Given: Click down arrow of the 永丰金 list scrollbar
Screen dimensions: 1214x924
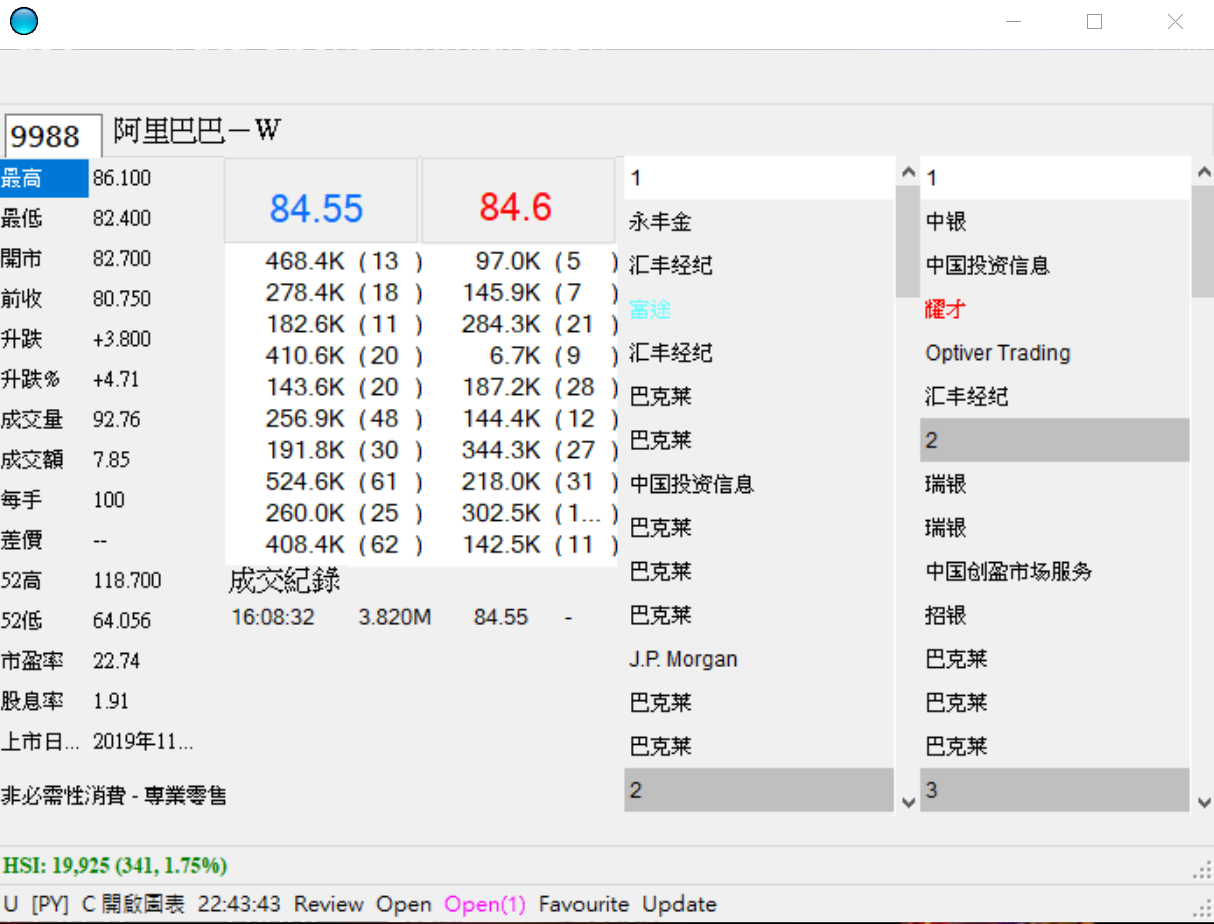Looking at the screenshot, I should (x=908, y=801).
